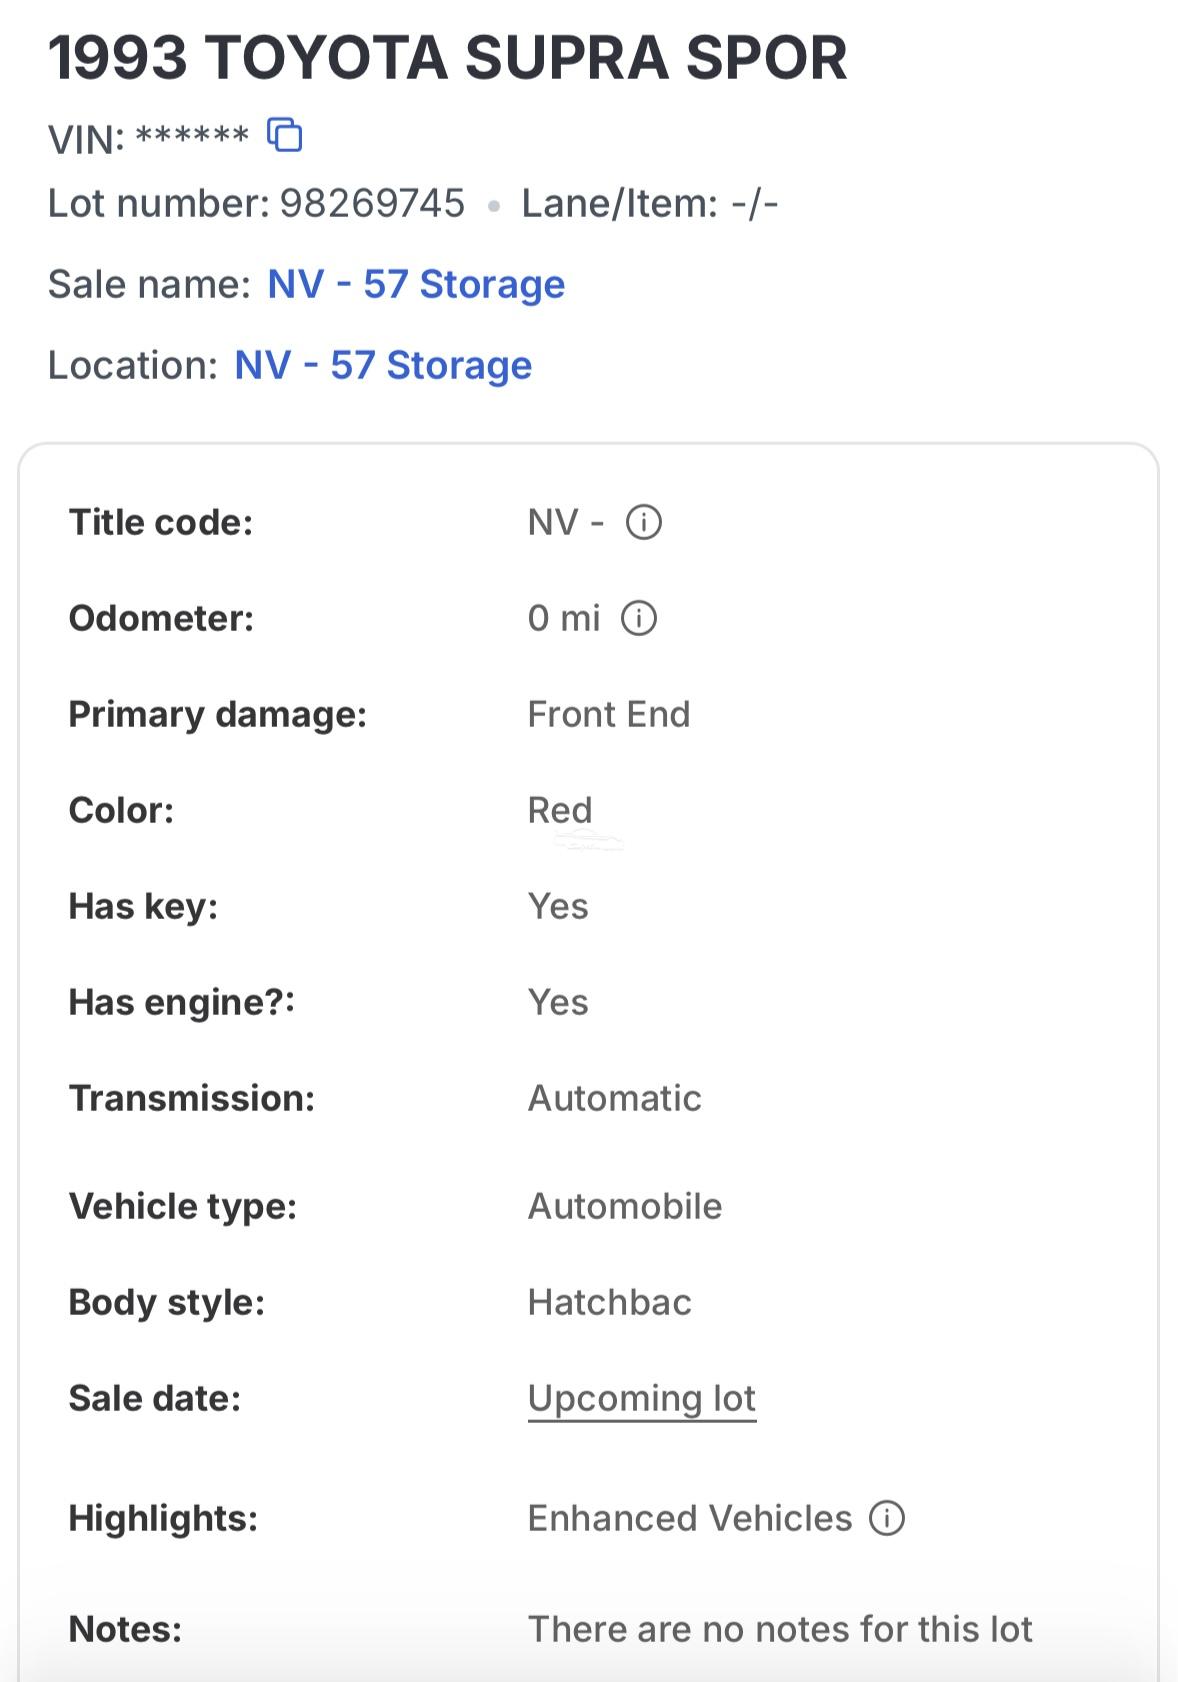This screenshot has width=1178, height=1682.
Task: Open the Sale name NV - 57 Storage link
Action: coord(416,284)
